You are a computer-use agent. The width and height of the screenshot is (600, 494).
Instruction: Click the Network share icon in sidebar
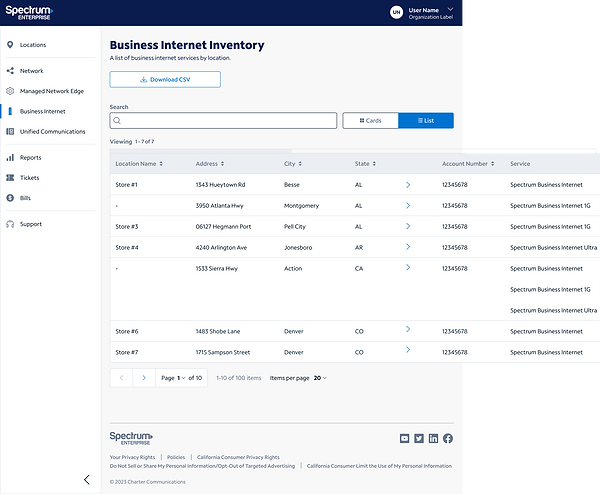pos(10,71)
